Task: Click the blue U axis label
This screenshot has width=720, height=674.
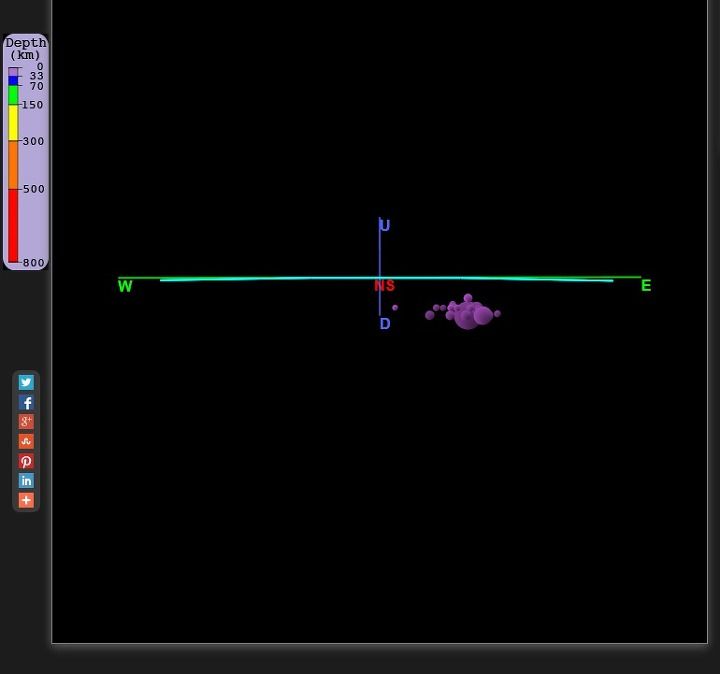Action: pos(385,225)
